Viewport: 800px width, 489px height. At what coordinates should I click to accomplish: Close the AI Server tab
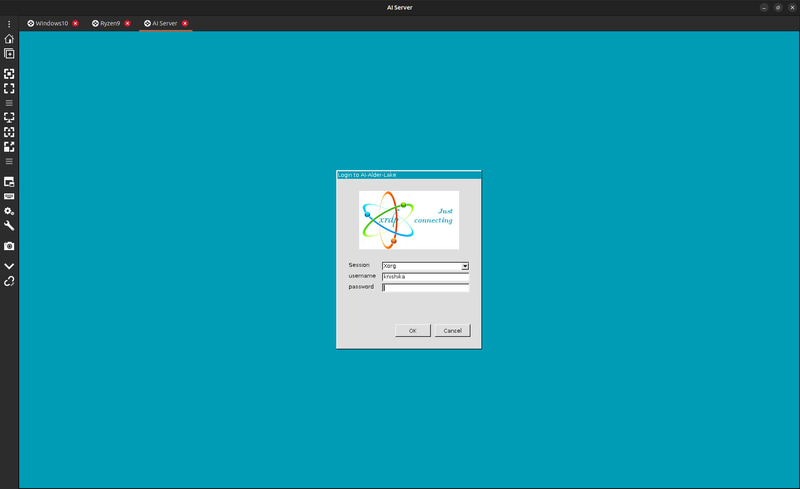click(185, 23)
